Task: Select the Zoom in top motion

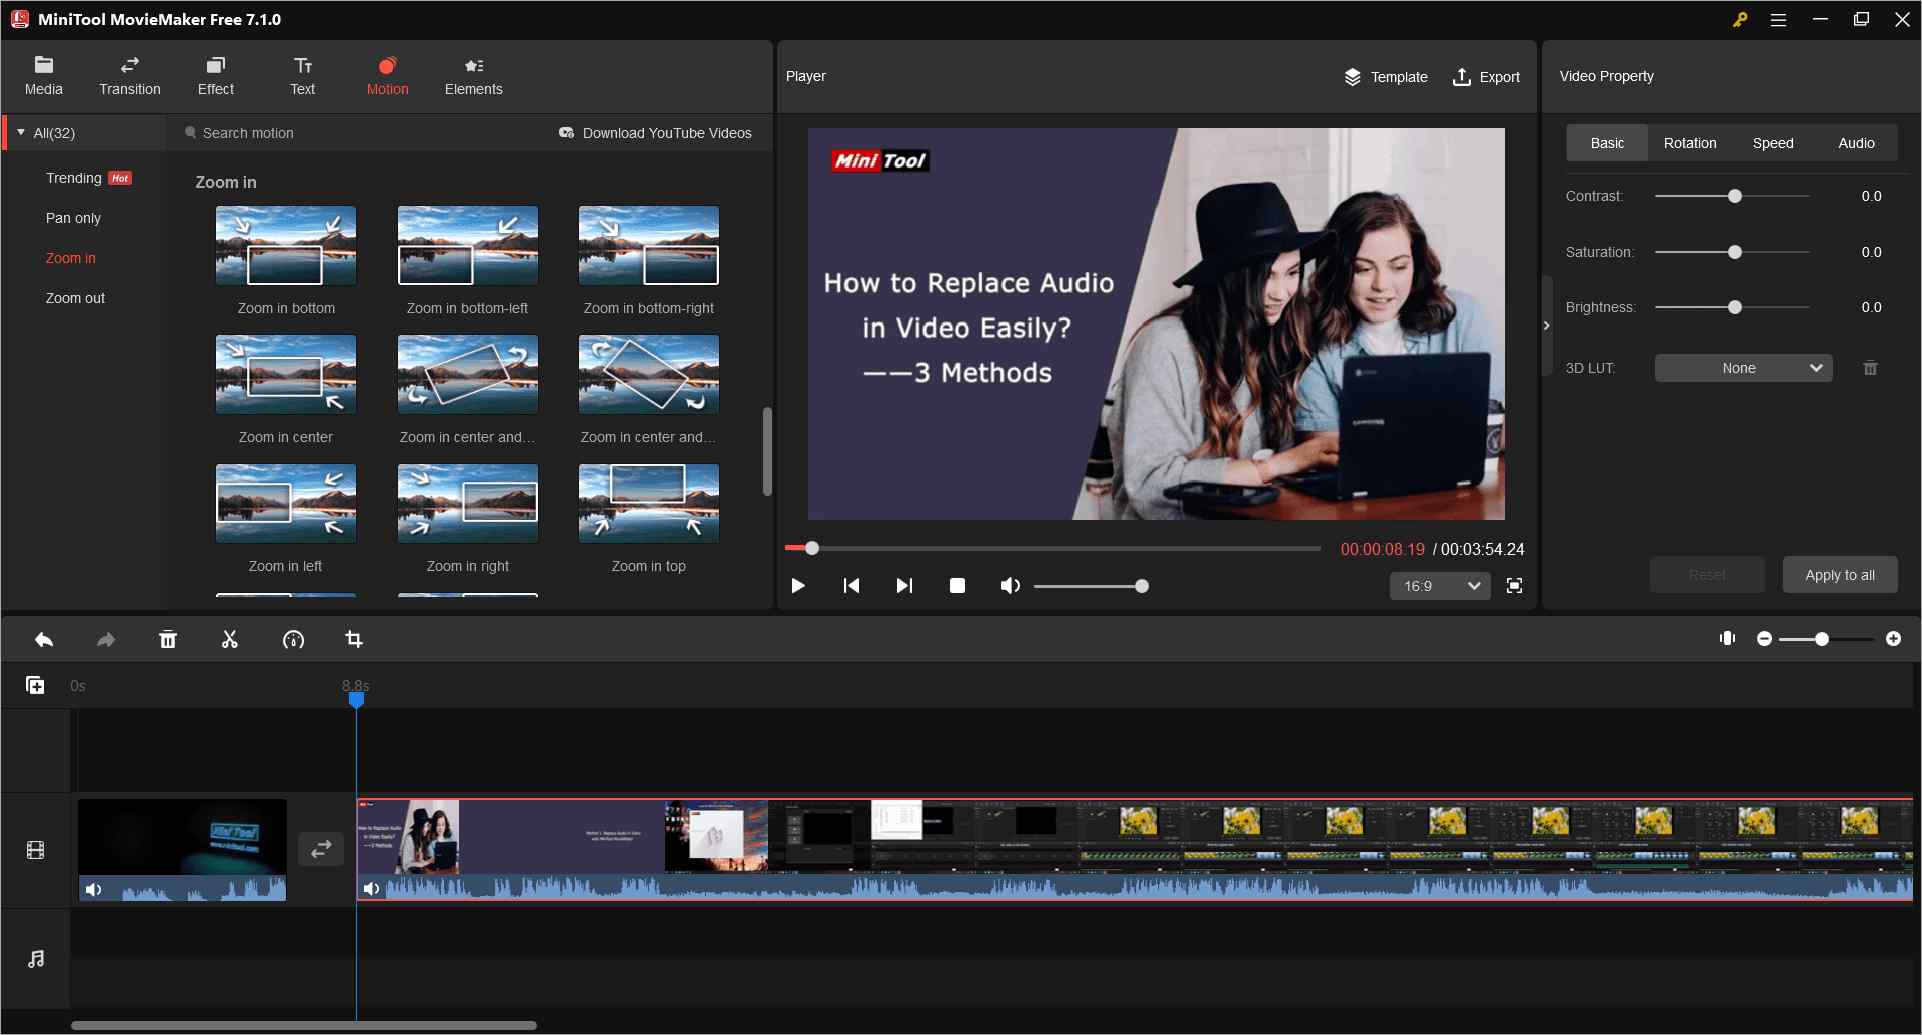Action: [x=649, y=503]
